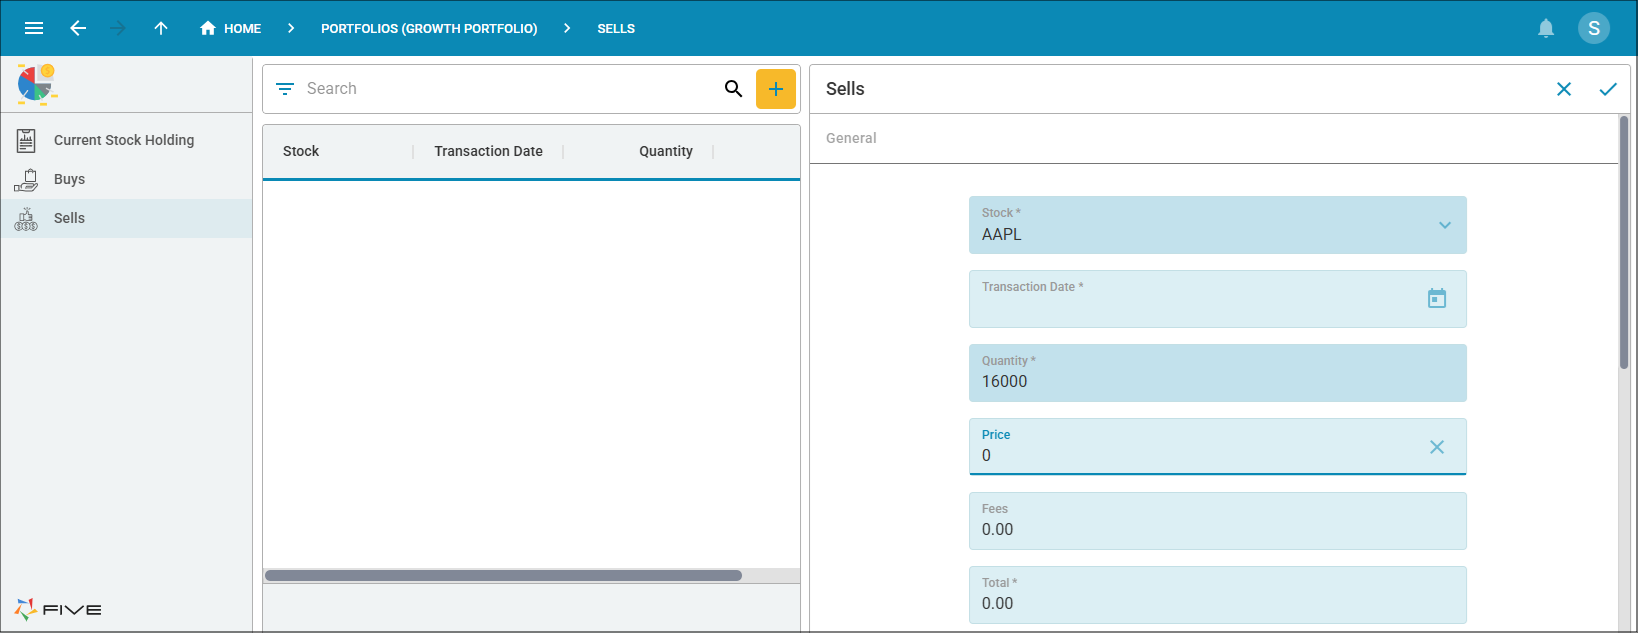Open the Transaction Date calendar picker
Screen dimensions: 1638x633
(x=1436, y=298)
